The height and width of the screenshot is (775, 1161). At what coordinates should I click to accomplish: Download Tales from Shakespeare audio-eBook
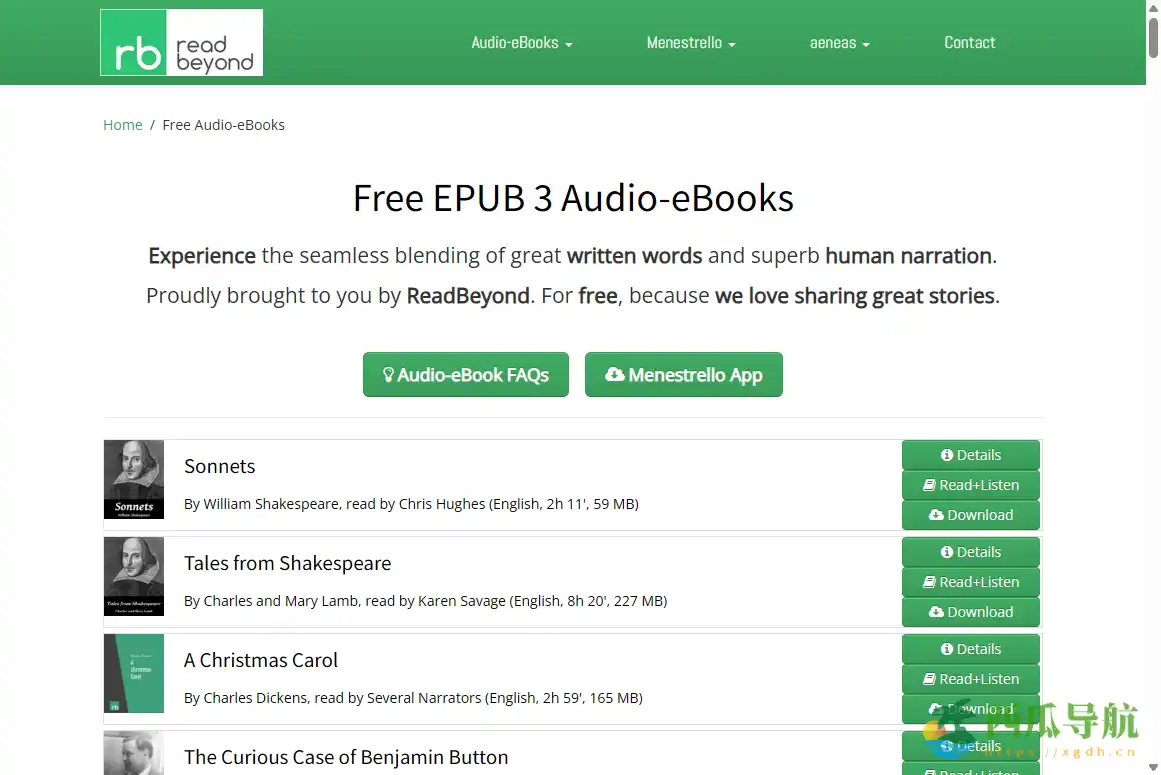[970, 612]
